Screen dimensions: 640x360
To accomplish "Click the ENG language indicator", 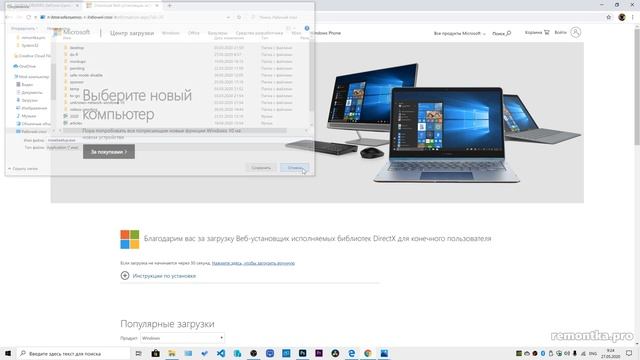I will [x=593, y=353].
